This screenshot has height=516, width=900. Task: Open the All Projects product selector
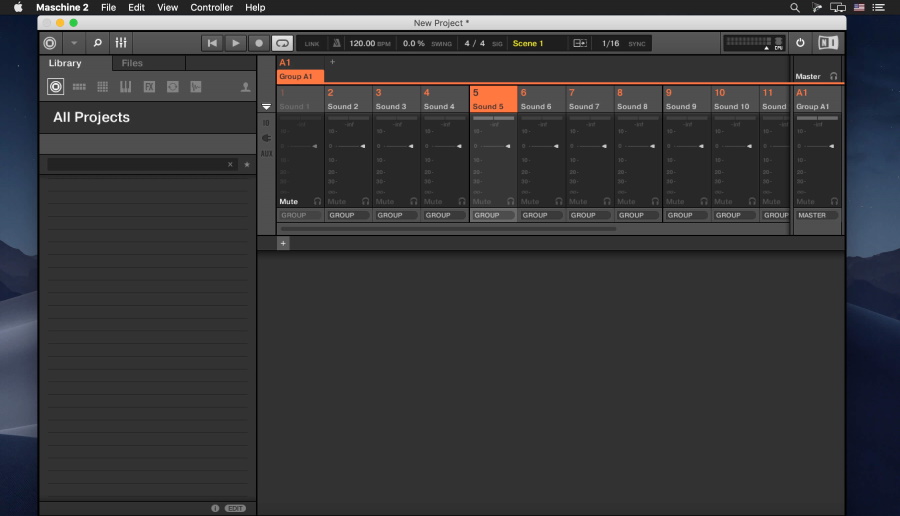tap(148, 117)
